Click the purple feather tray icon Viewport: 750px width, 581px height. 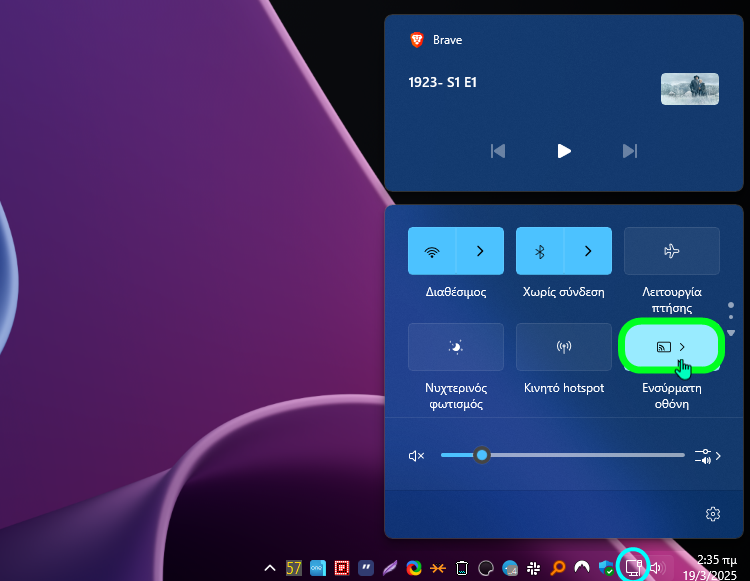(390, 568)
